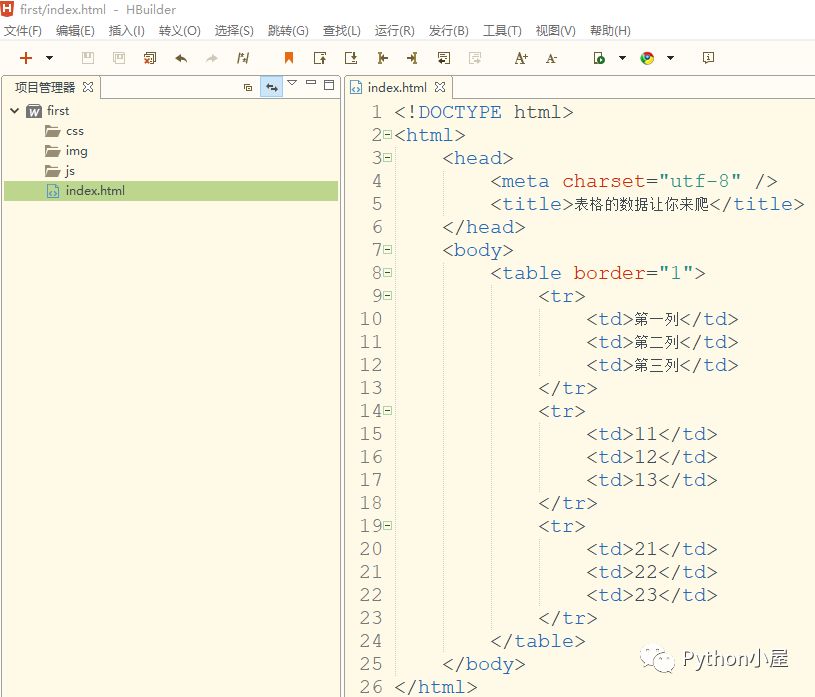Click the feedback speech-bubble toolbar icon
The height and width of the screenshot is (697, 815).
(x=708, y=58)
